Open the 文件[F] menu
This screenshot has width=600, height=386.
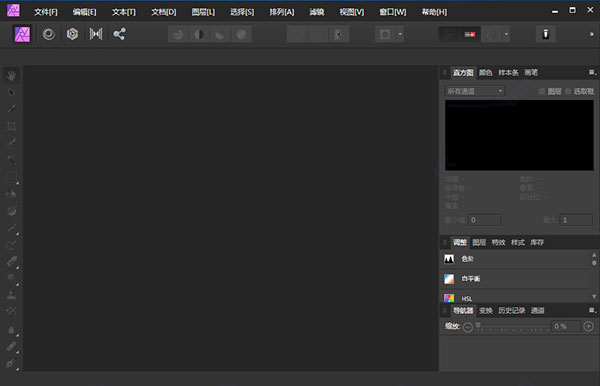[46, 12]
